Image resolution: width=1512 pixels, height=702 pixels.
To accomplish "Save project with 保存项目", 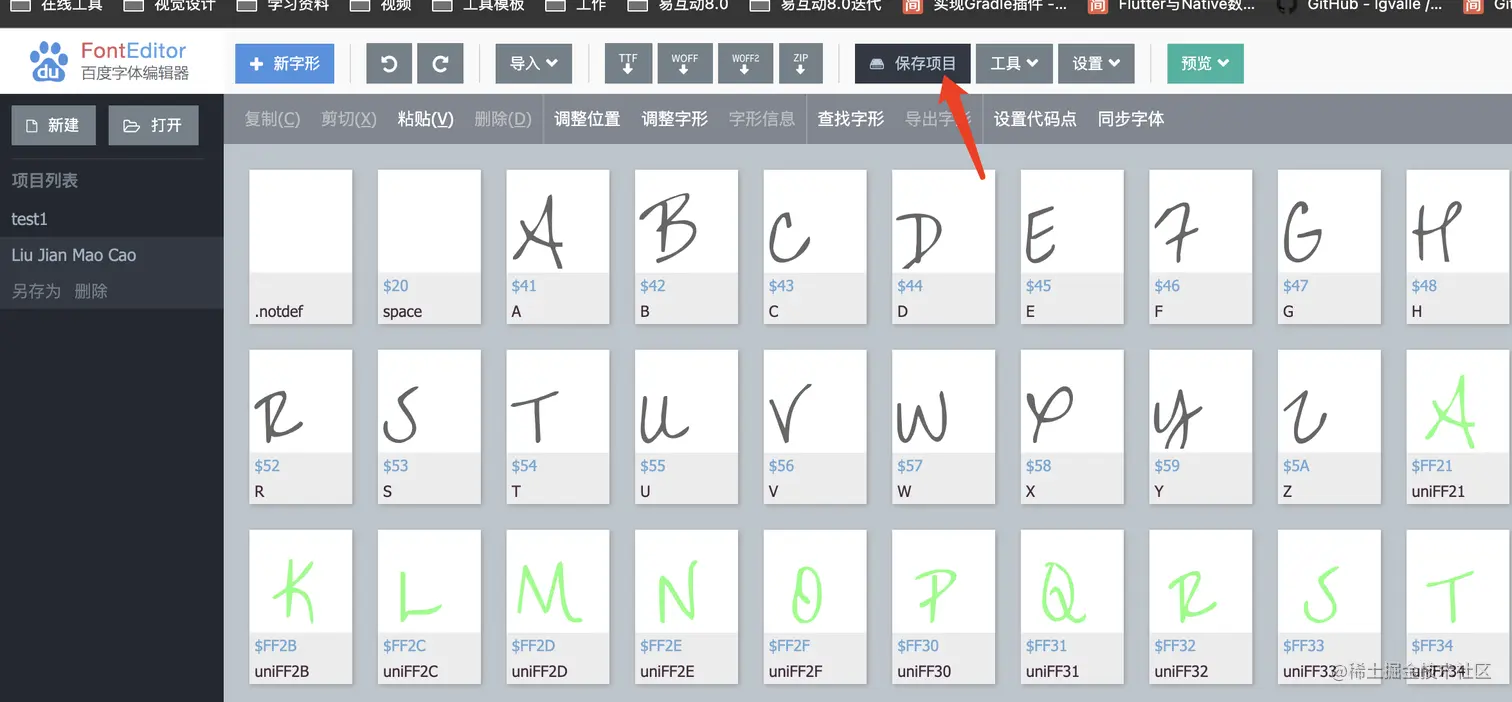I will click(x=913, y=63).
